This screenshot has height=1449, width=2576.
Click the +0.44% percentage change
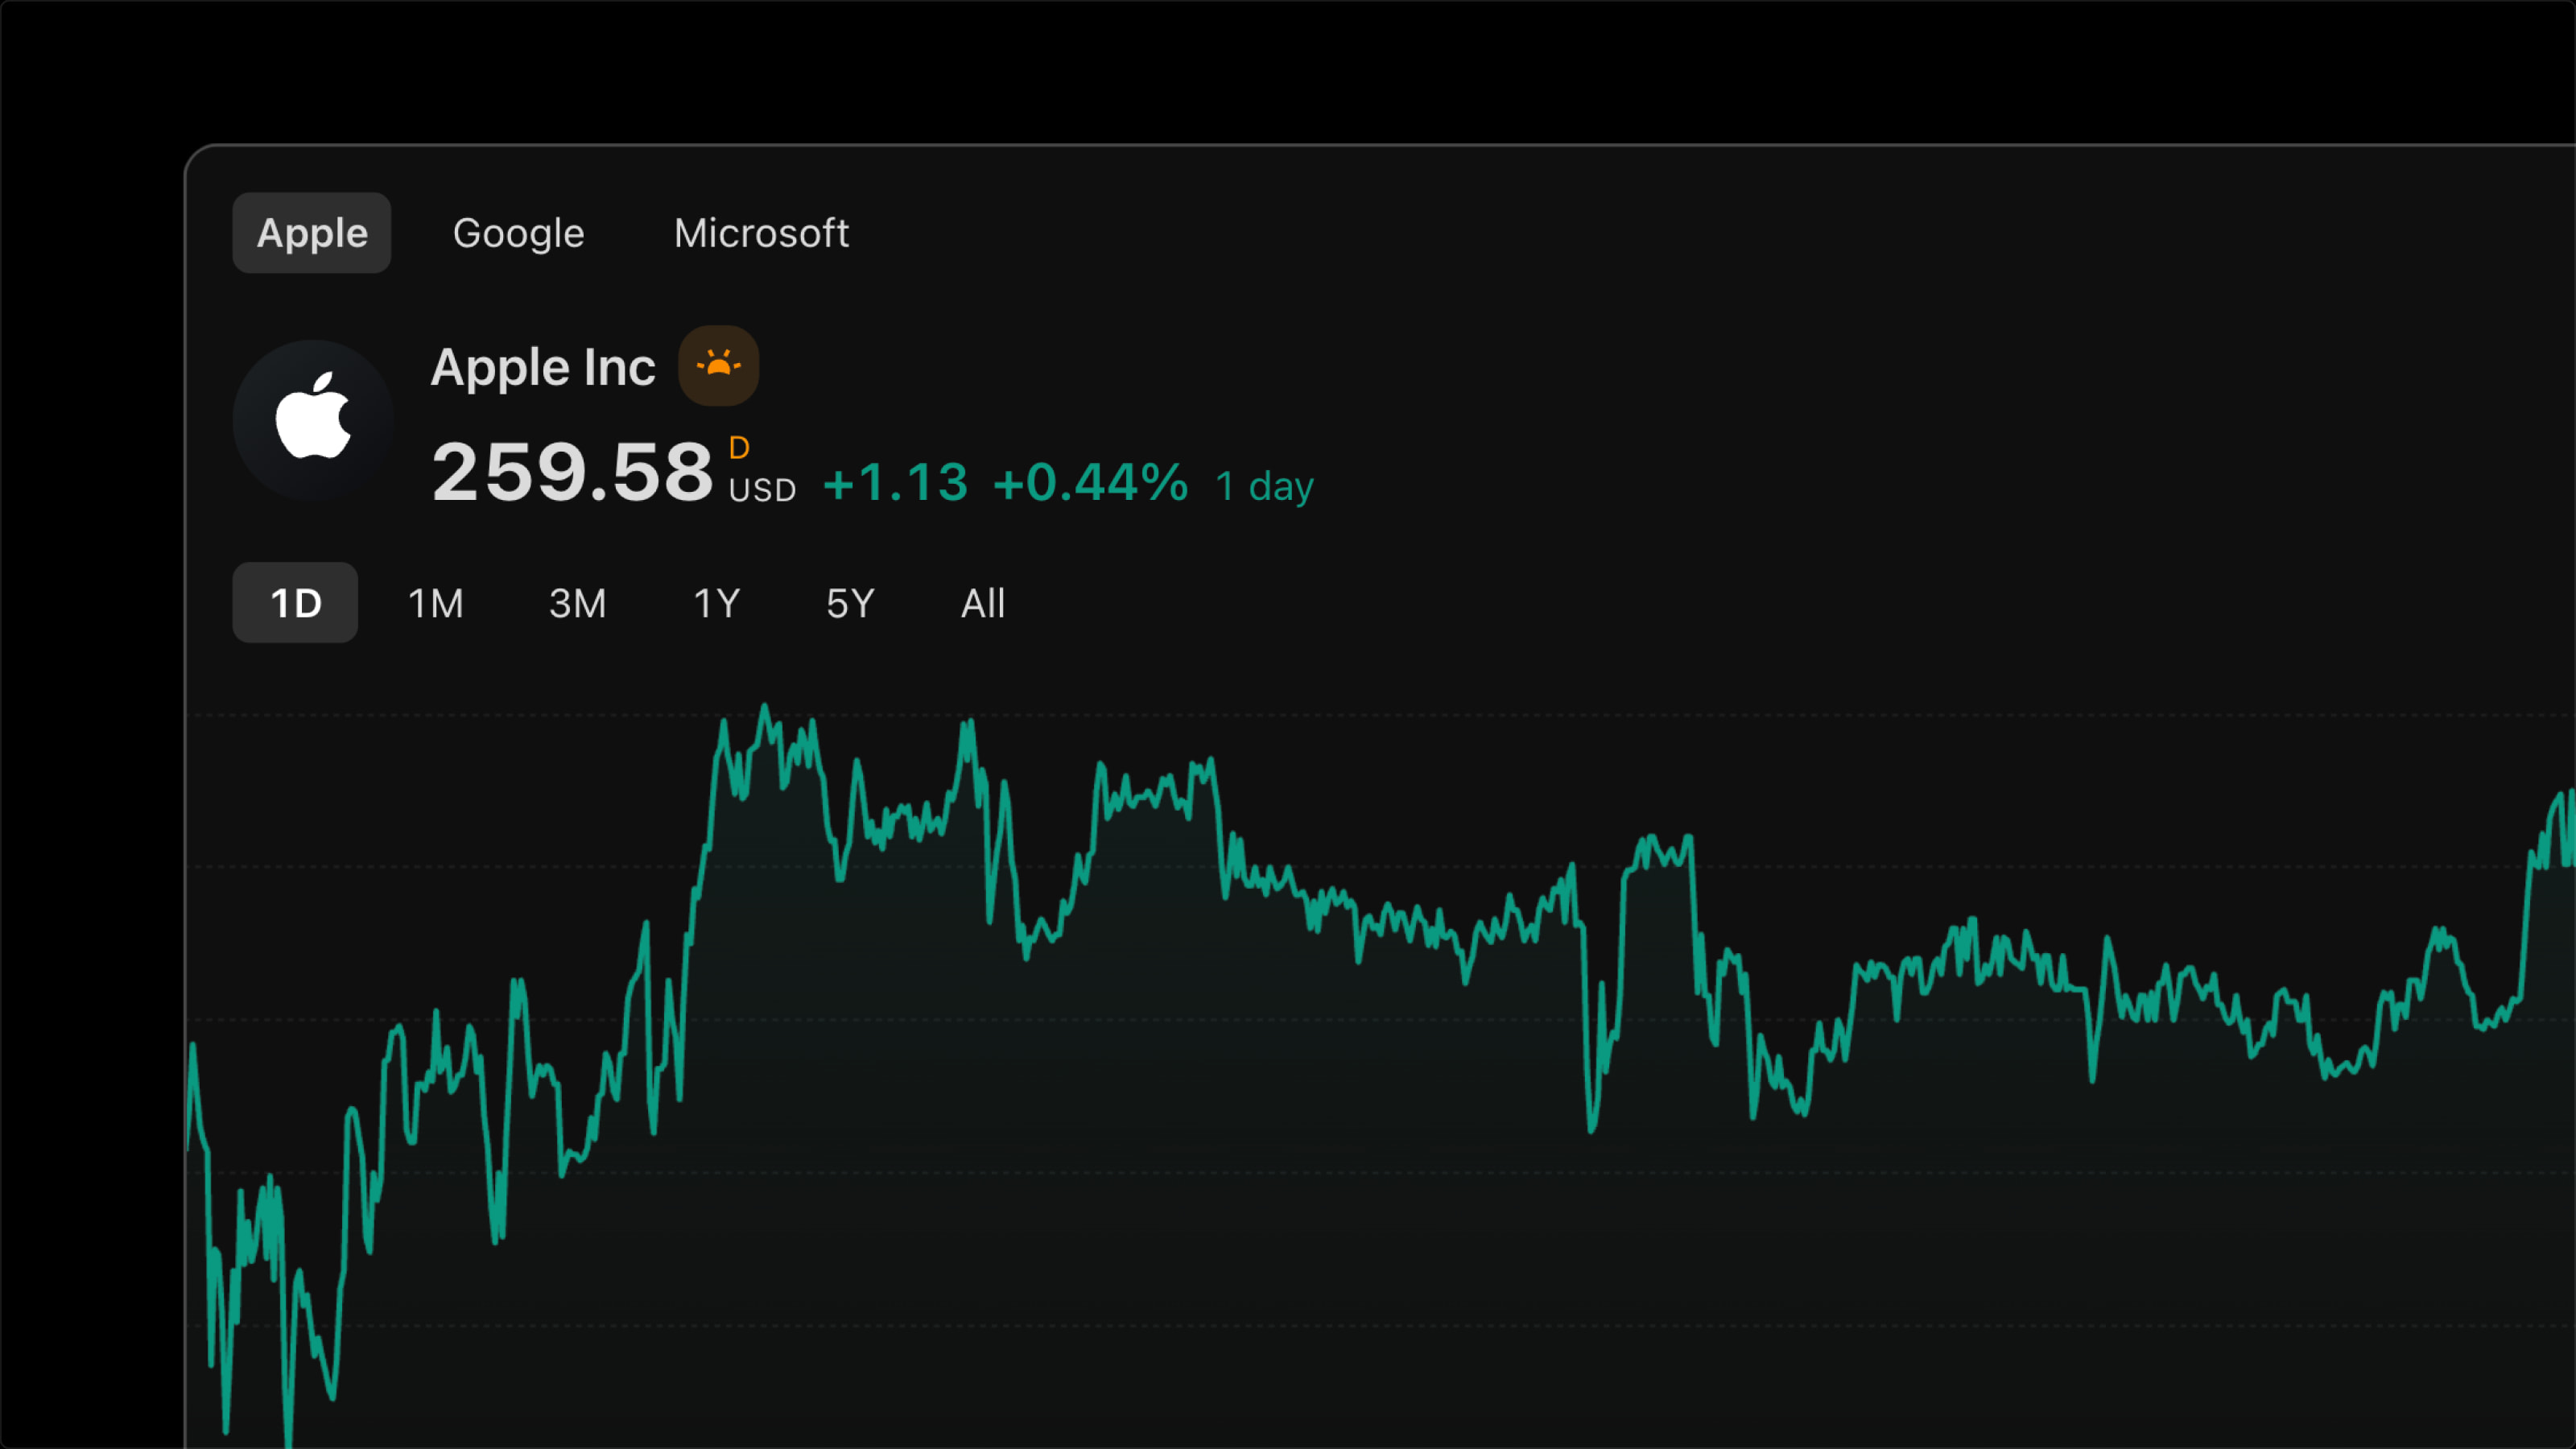[x=1090, y=483]
